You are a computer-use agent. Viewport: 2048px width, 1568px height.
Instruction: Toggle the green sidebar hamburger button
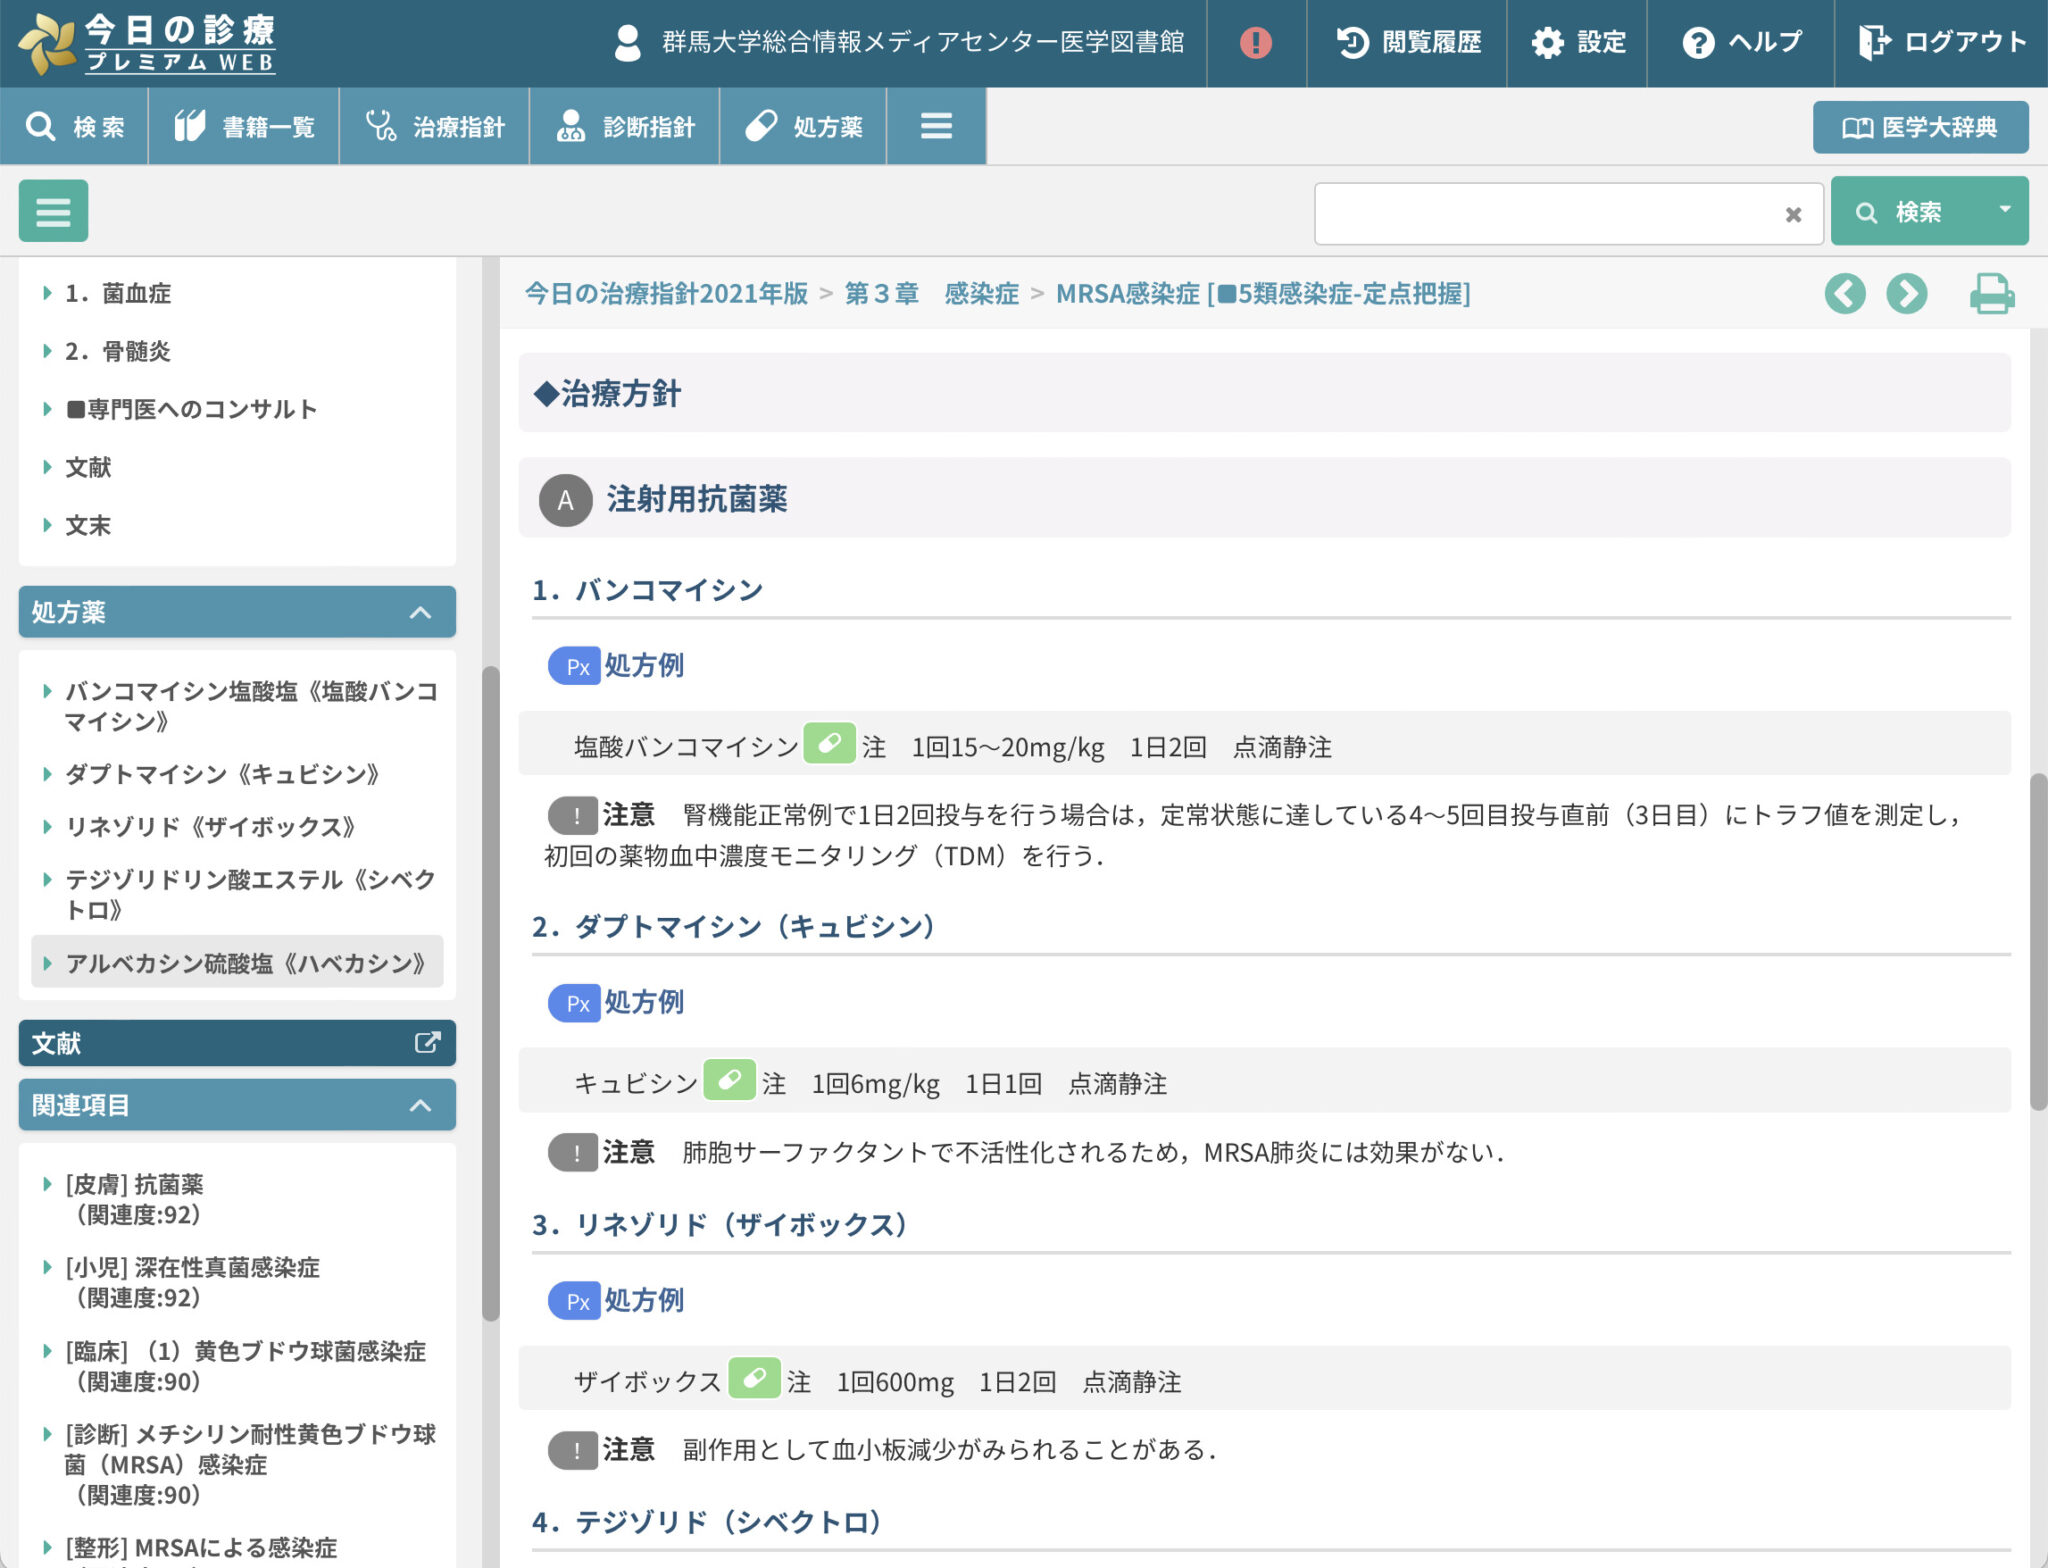[x=53, y=211]
